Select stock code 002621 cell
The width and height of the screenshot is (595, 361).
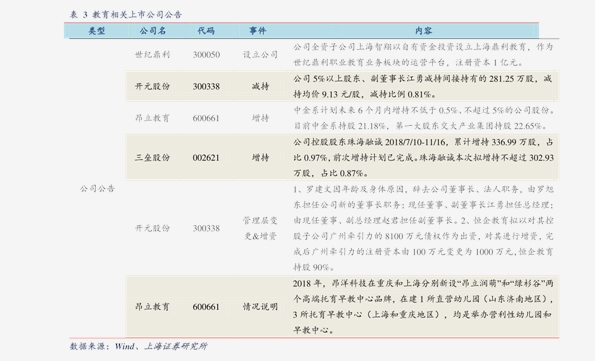[206, 158]
